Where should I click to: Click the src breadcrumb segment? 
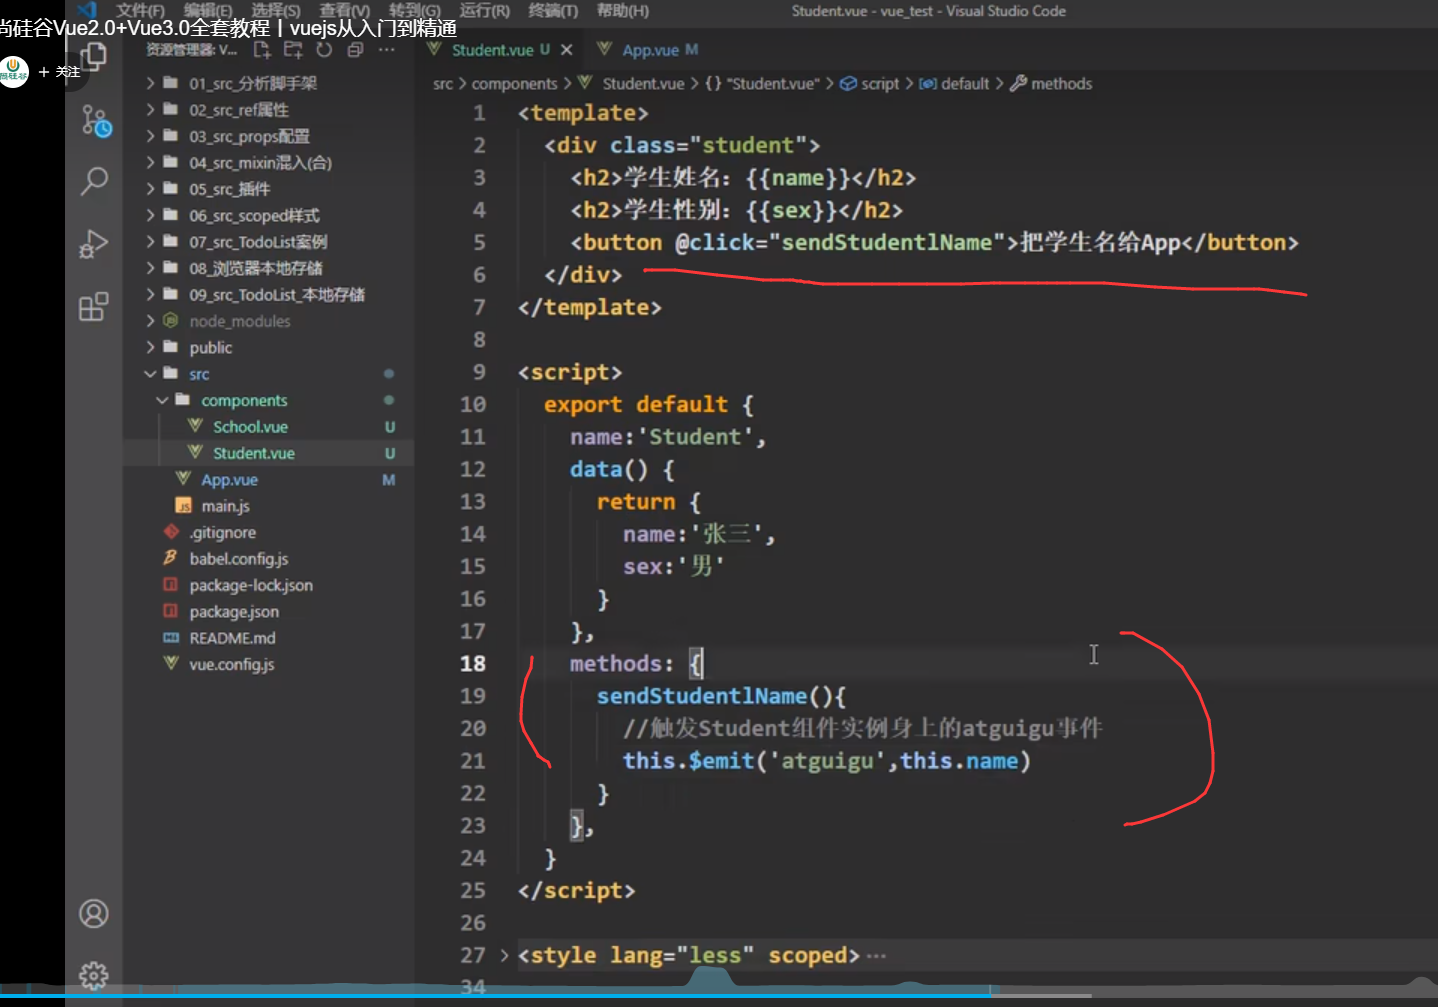443,84
